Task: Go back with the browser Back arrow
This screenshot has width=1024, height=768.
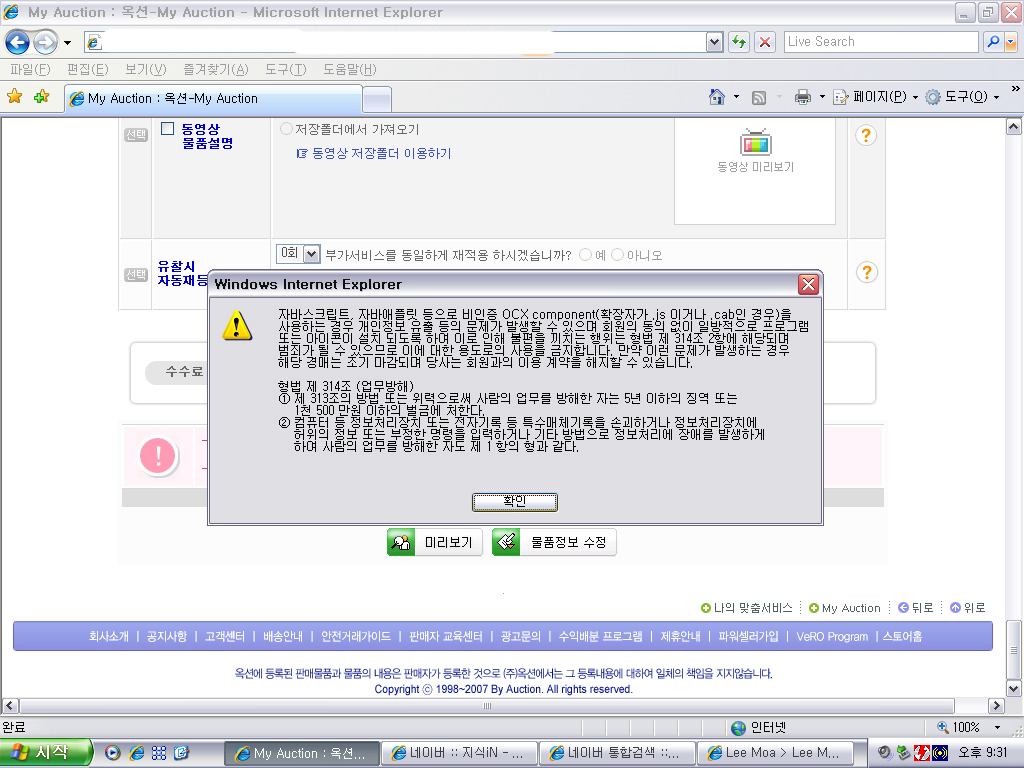Action: coord(17,42)
